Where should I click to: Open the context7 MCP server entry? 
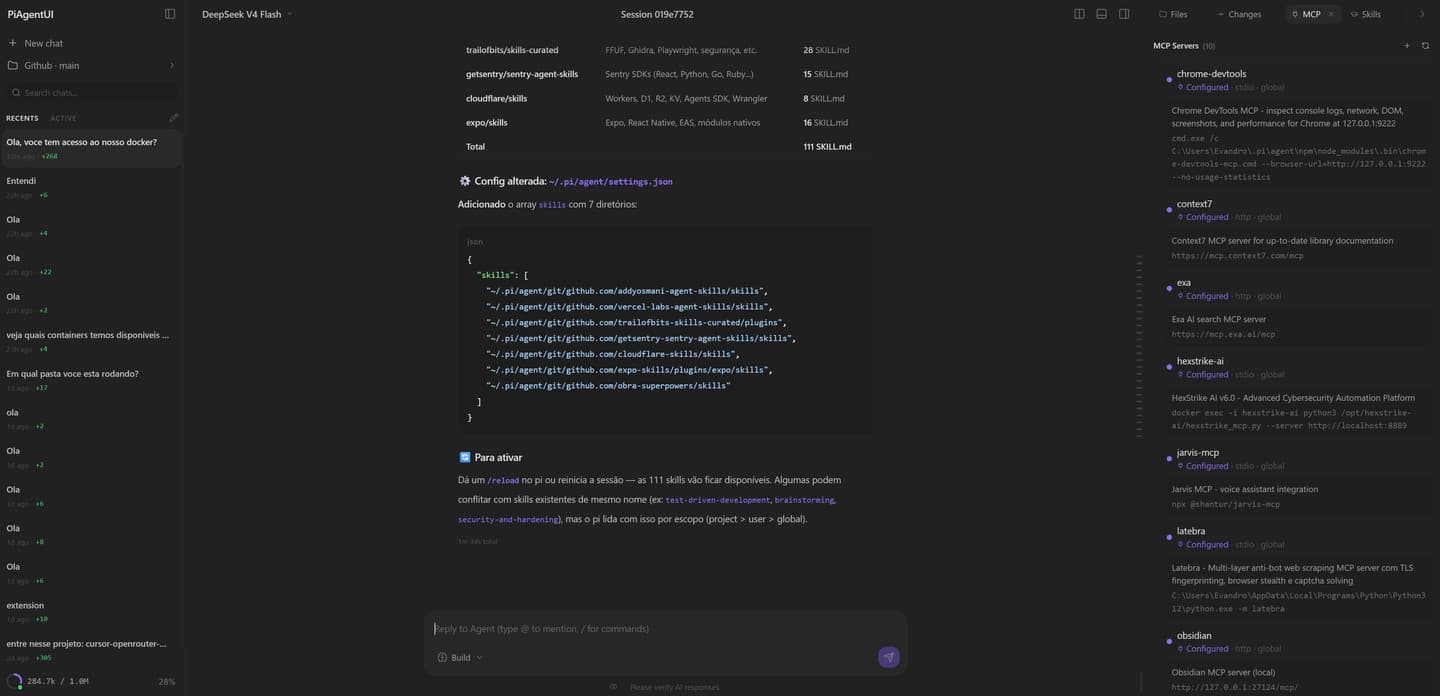point(1194,204)
